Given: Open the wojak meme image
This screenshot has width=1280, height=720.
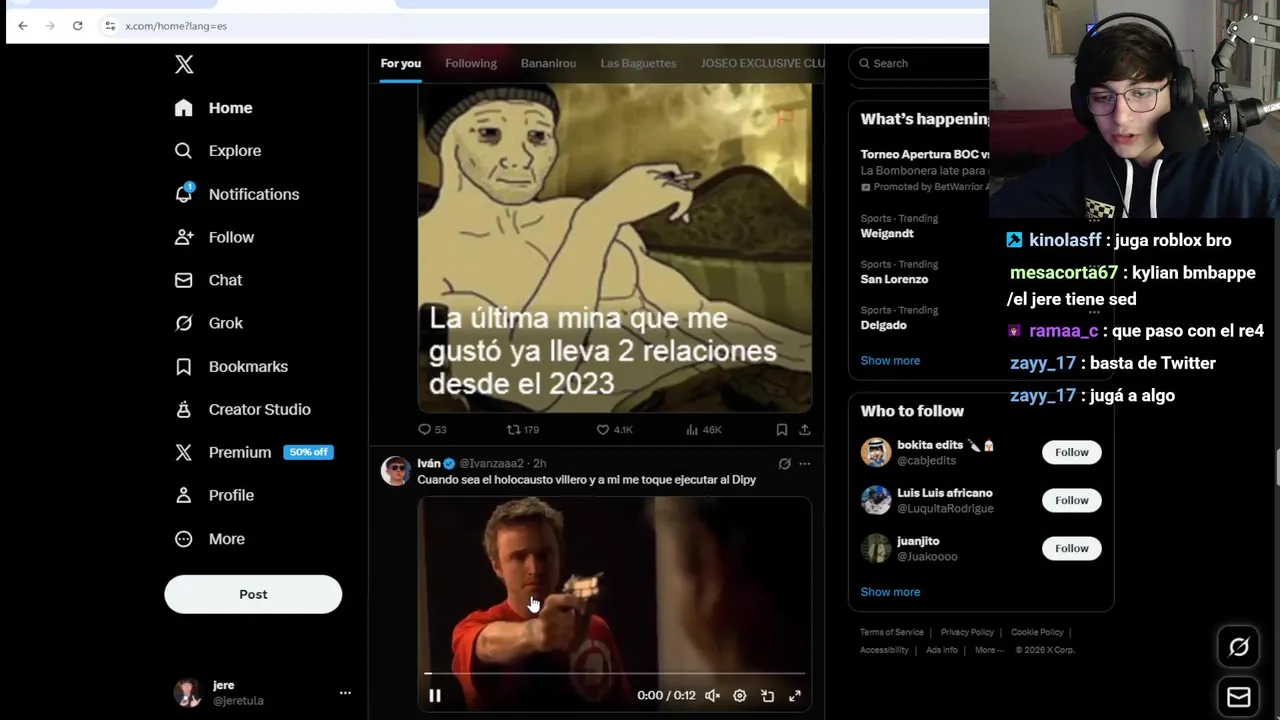Looking at the screenshot, I should click(x=614, y=247).
